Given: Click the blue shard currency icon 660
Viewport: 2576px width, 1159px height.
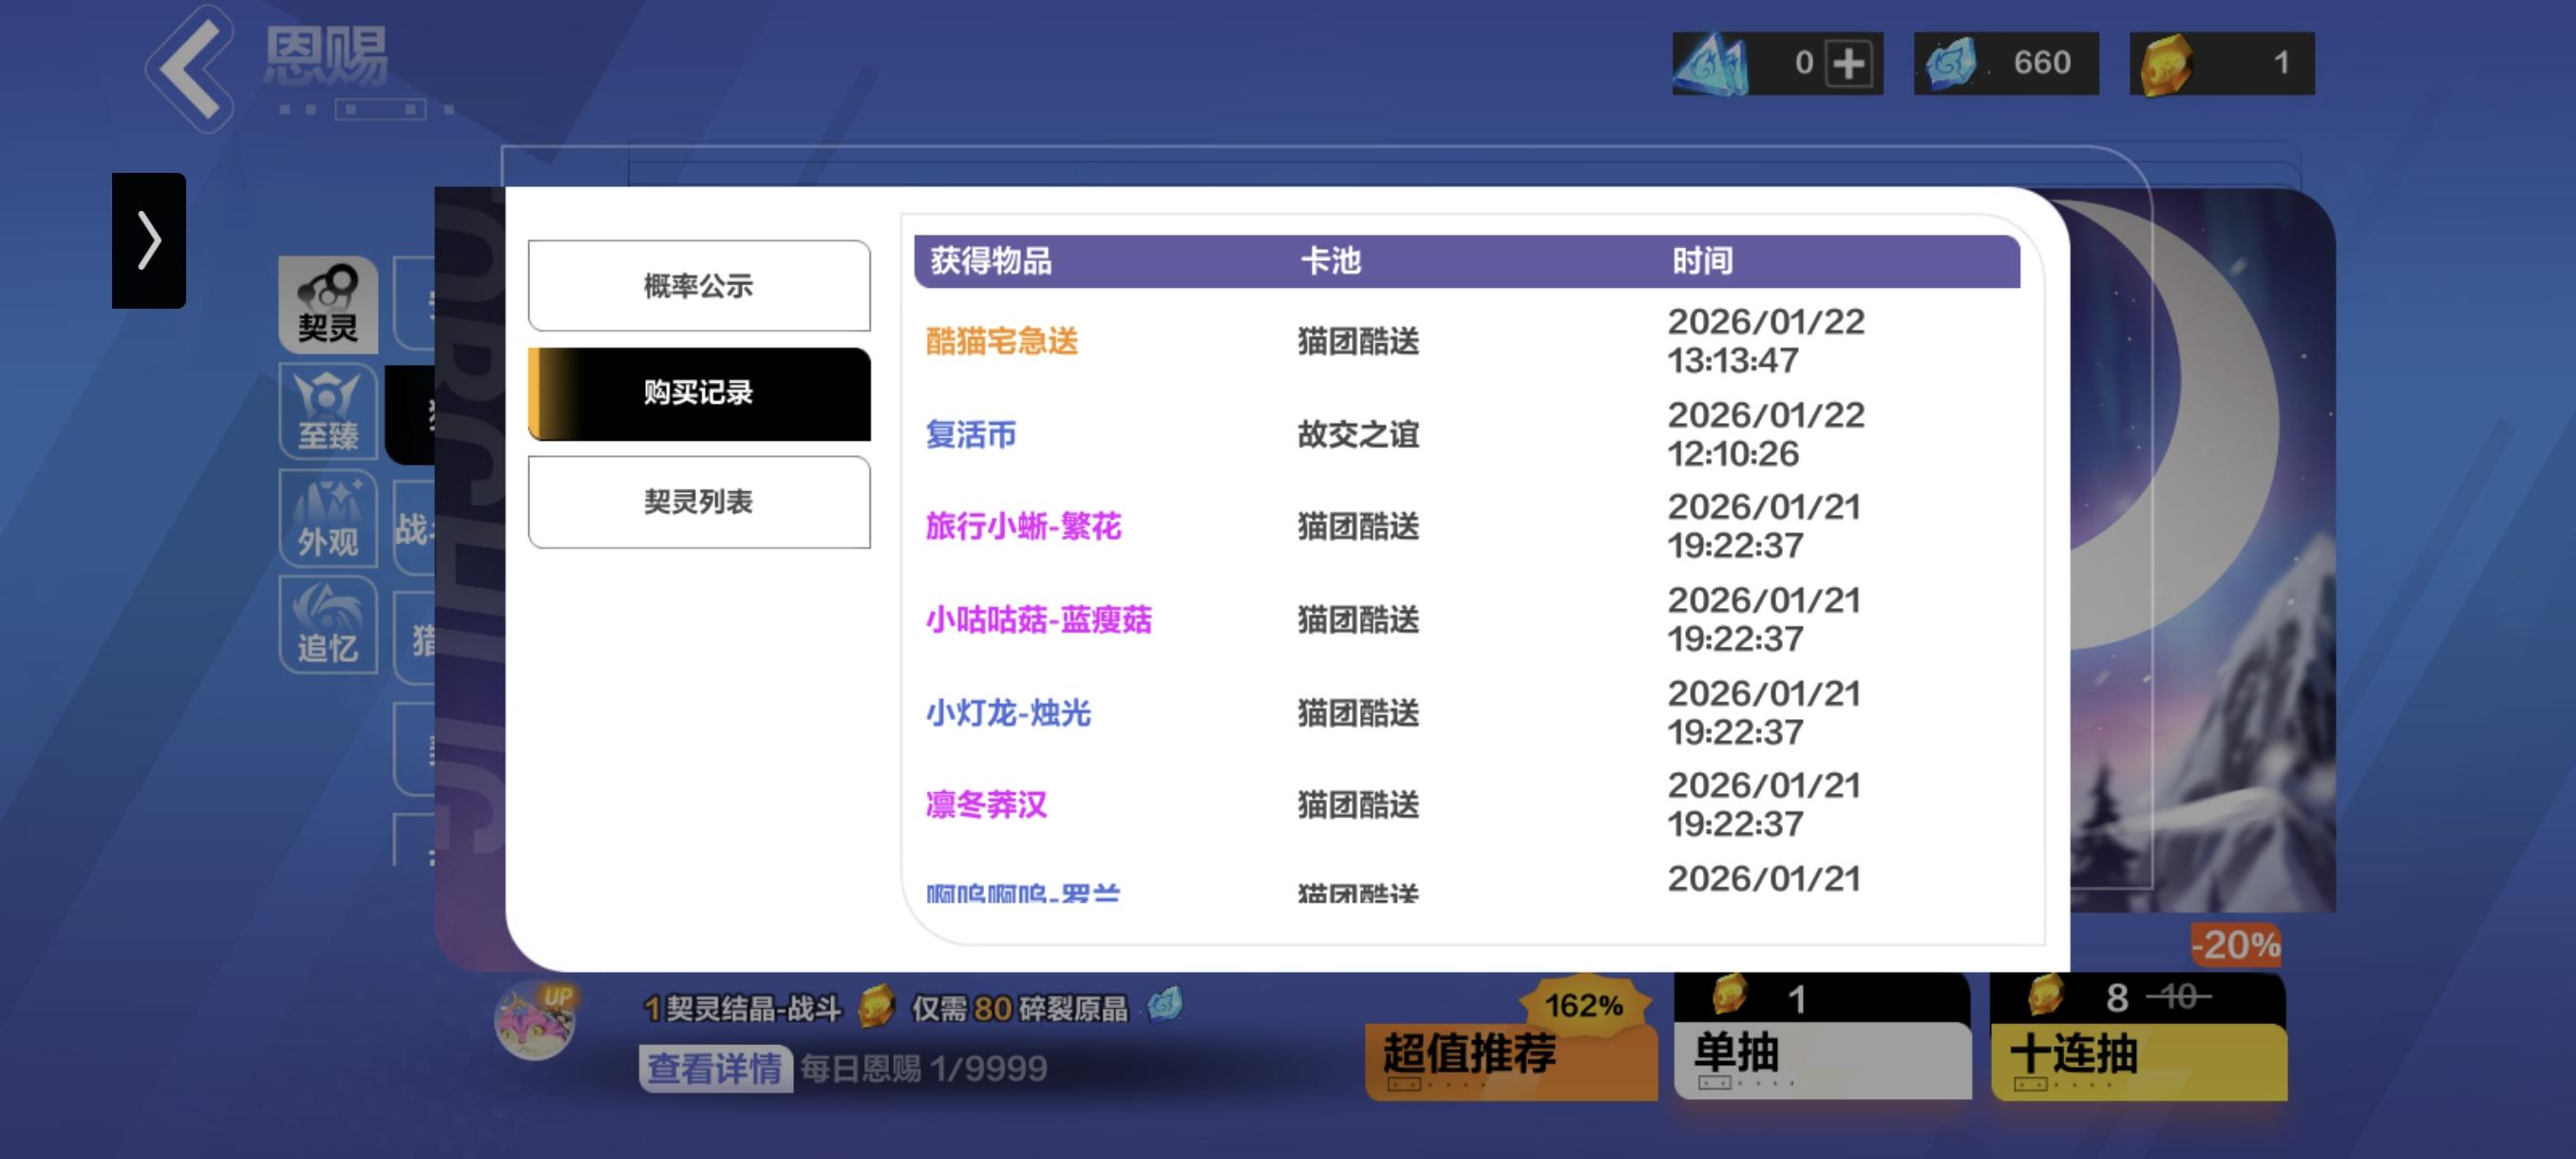Looking at the screenshot, I should tap(1952, 63).
